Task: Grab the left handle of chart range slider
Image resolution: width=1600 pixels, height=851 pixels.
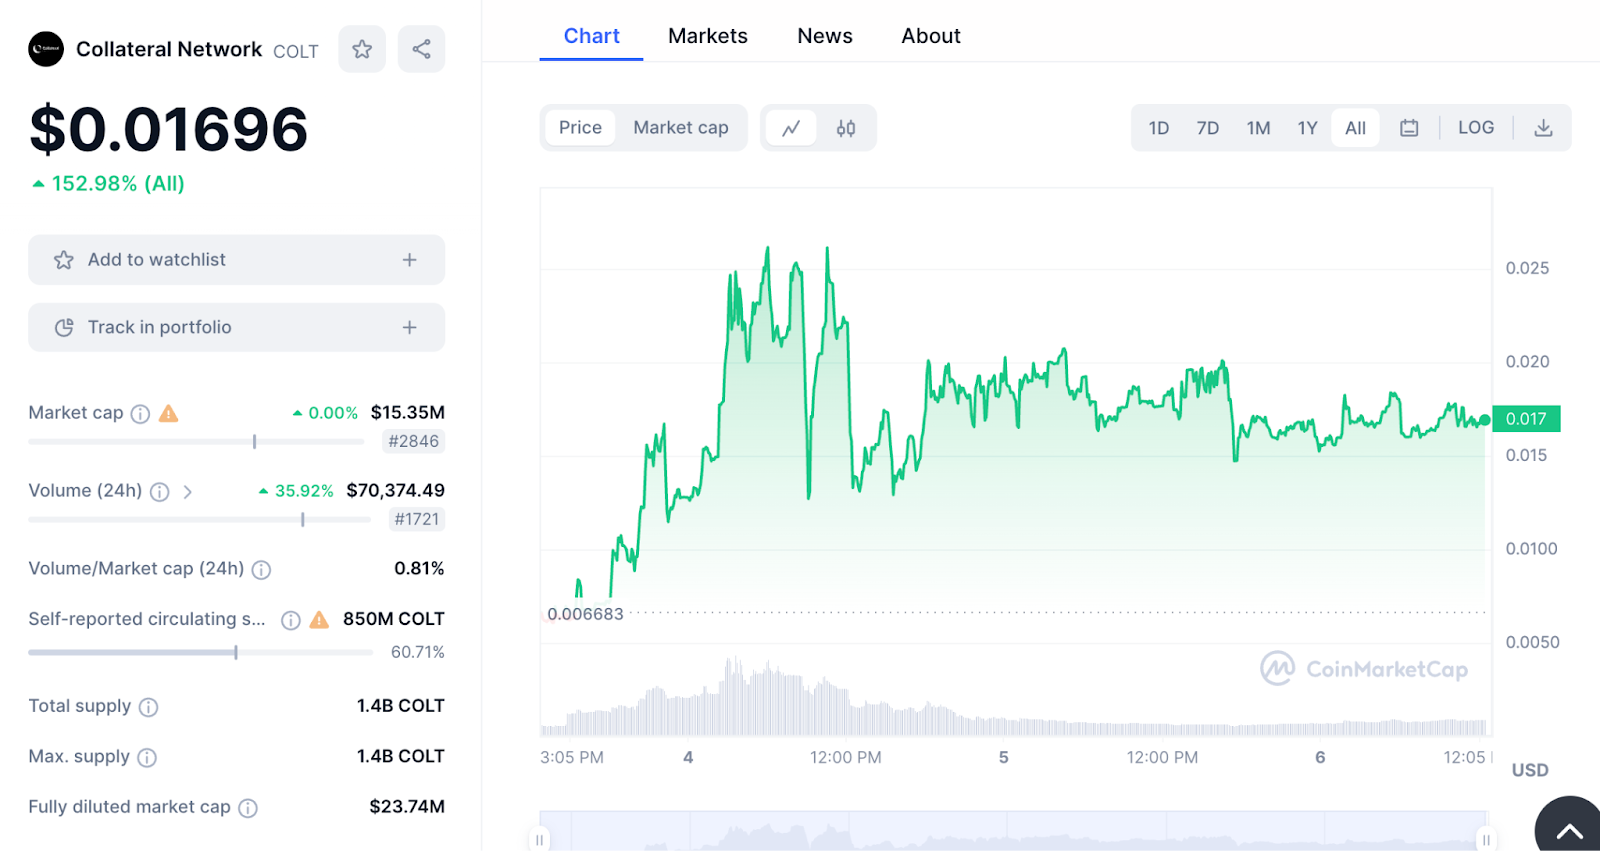Action: (540, 840)
